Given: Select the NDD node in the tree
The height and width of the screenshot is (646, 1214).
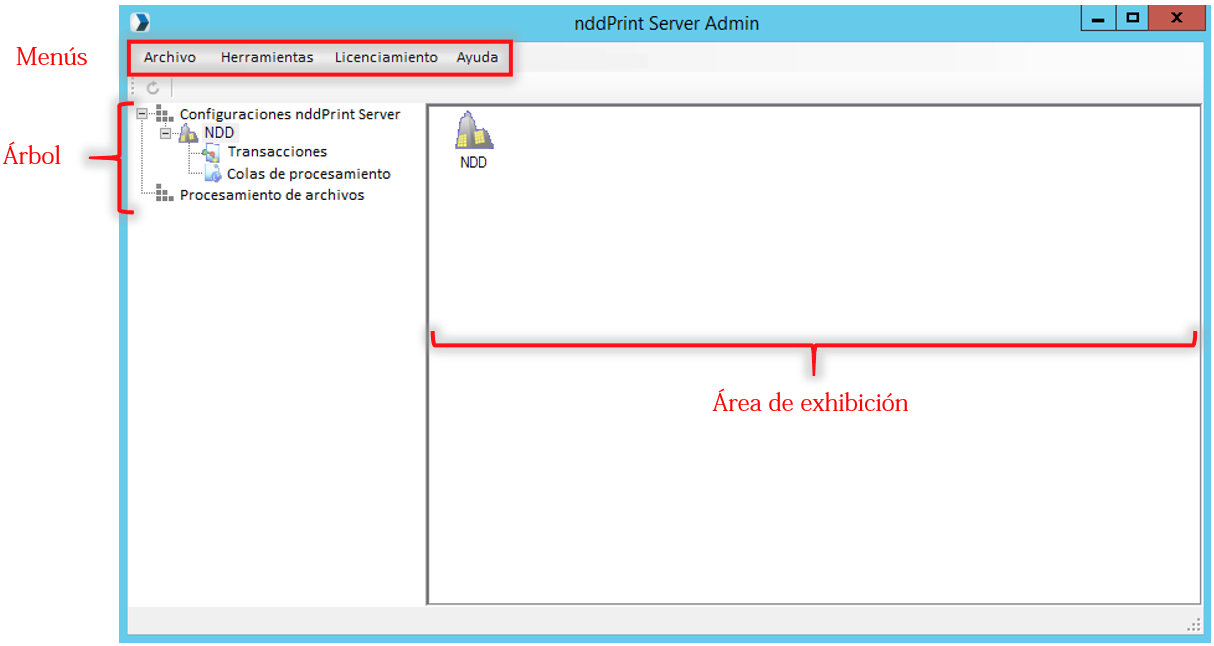Looking at the screenshot, I should click(x=218, y=132).
